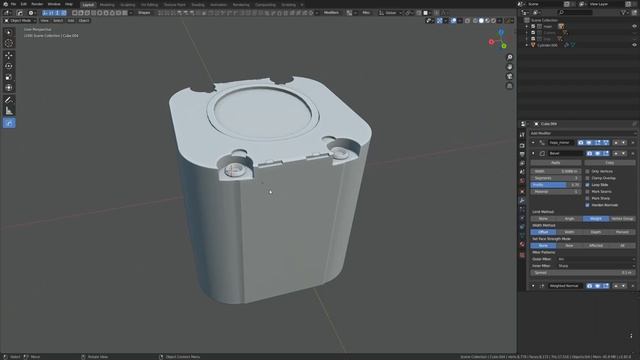Toggle viewport overlays icon
The width and height of the screenshot is (640, 360).
pyautogui.click(x=453, y=20)
